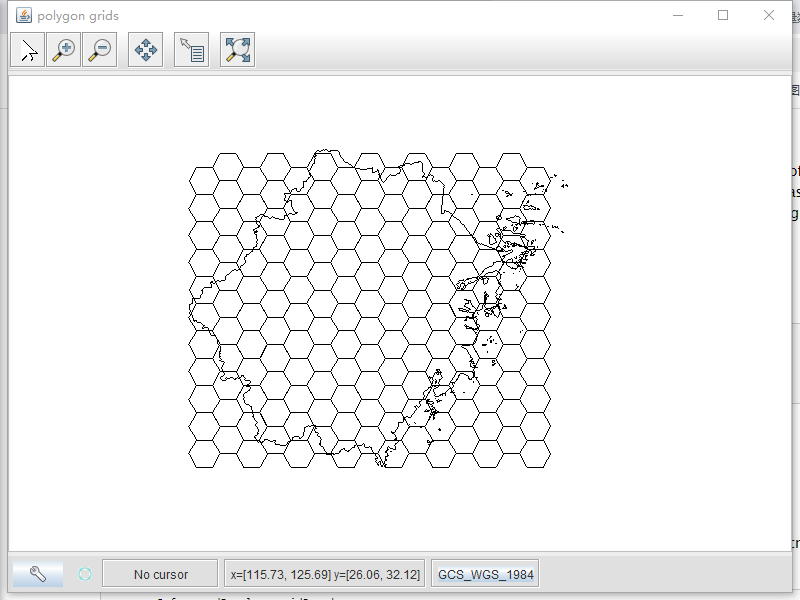Activate the Zoom Out magnifier tool
Viewport: 800px width, 600px height.
pos(98,48)
